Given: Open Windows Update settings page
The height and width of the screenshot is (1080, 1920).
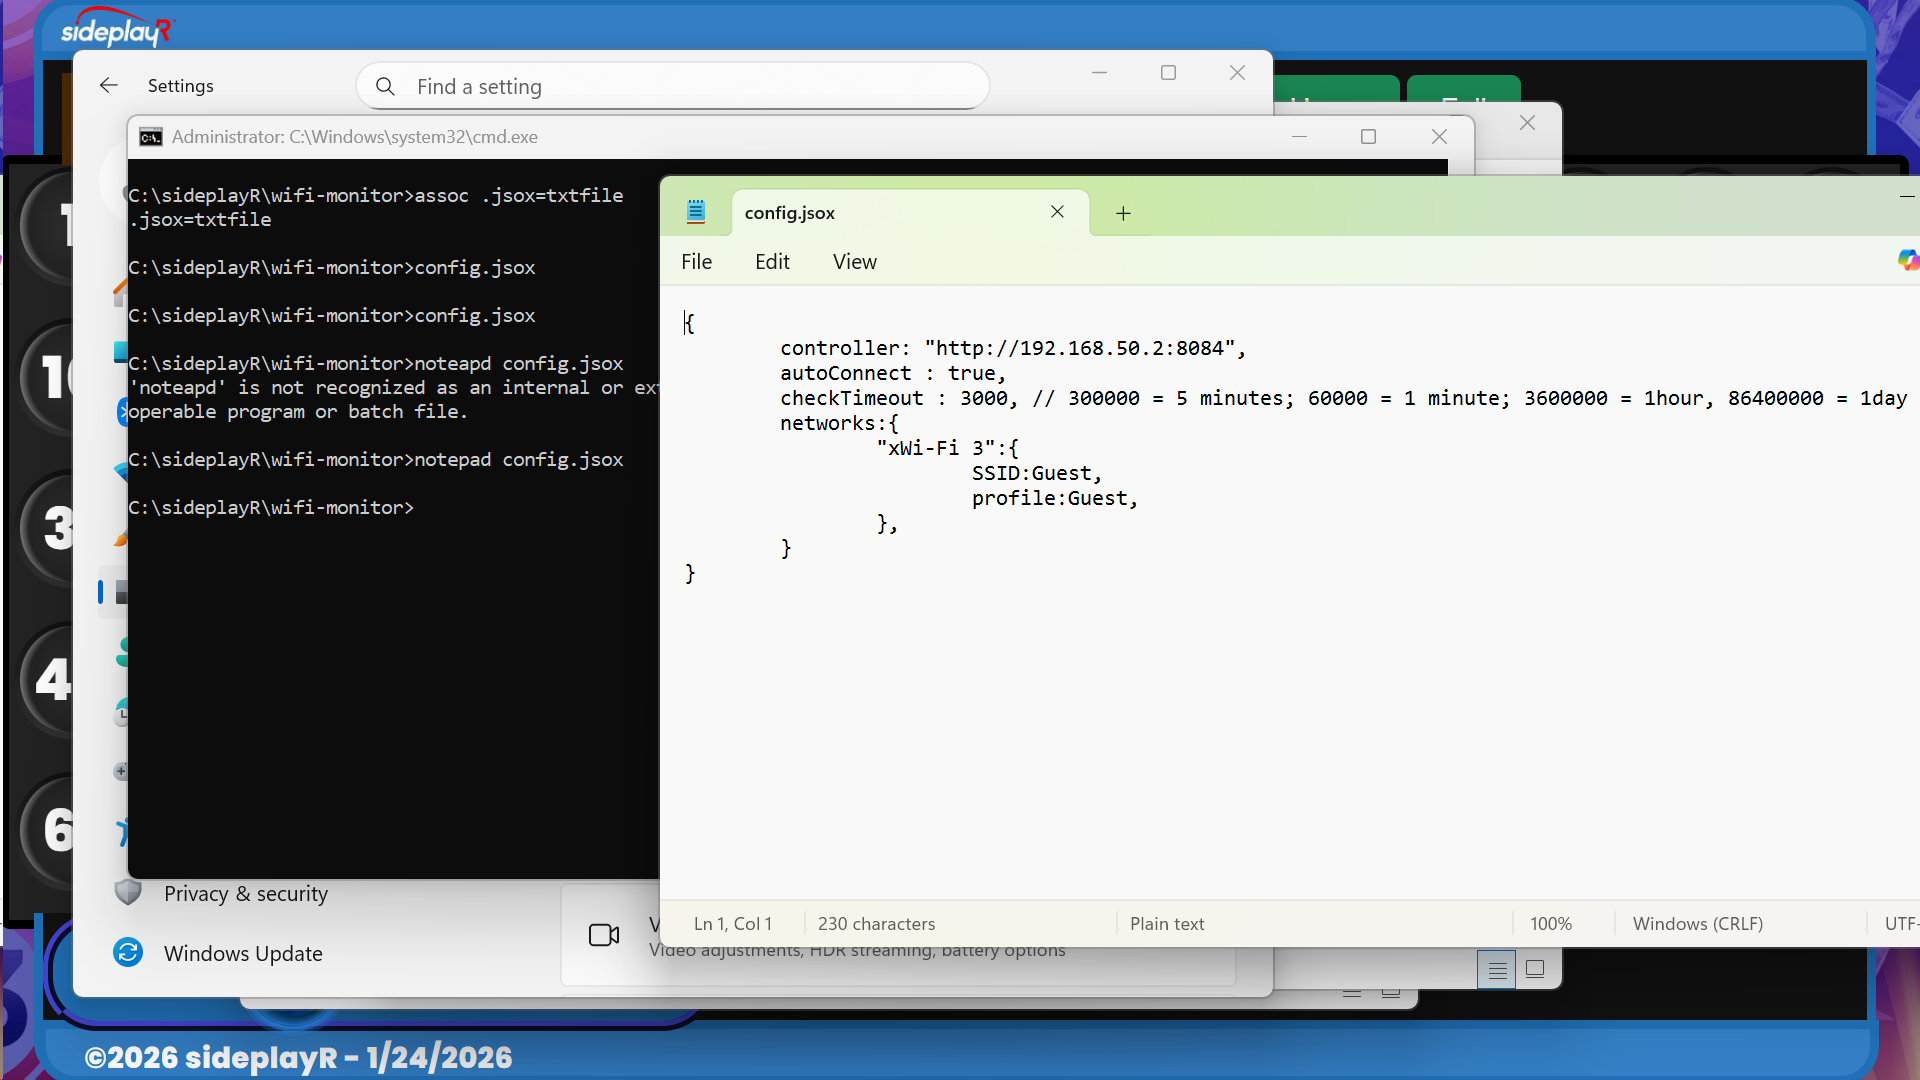Looking at the screenshot, I should tap(243, 954).
